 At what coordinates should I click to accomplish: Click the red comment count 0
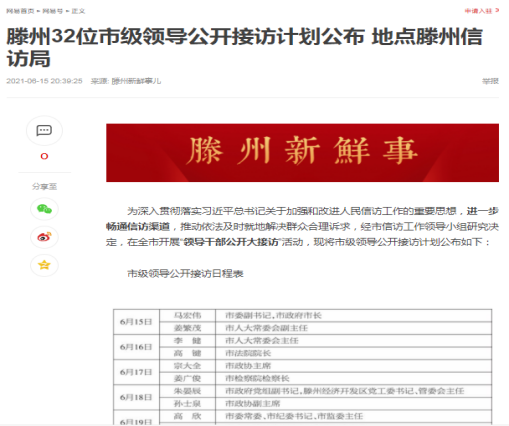coord(44,156)
